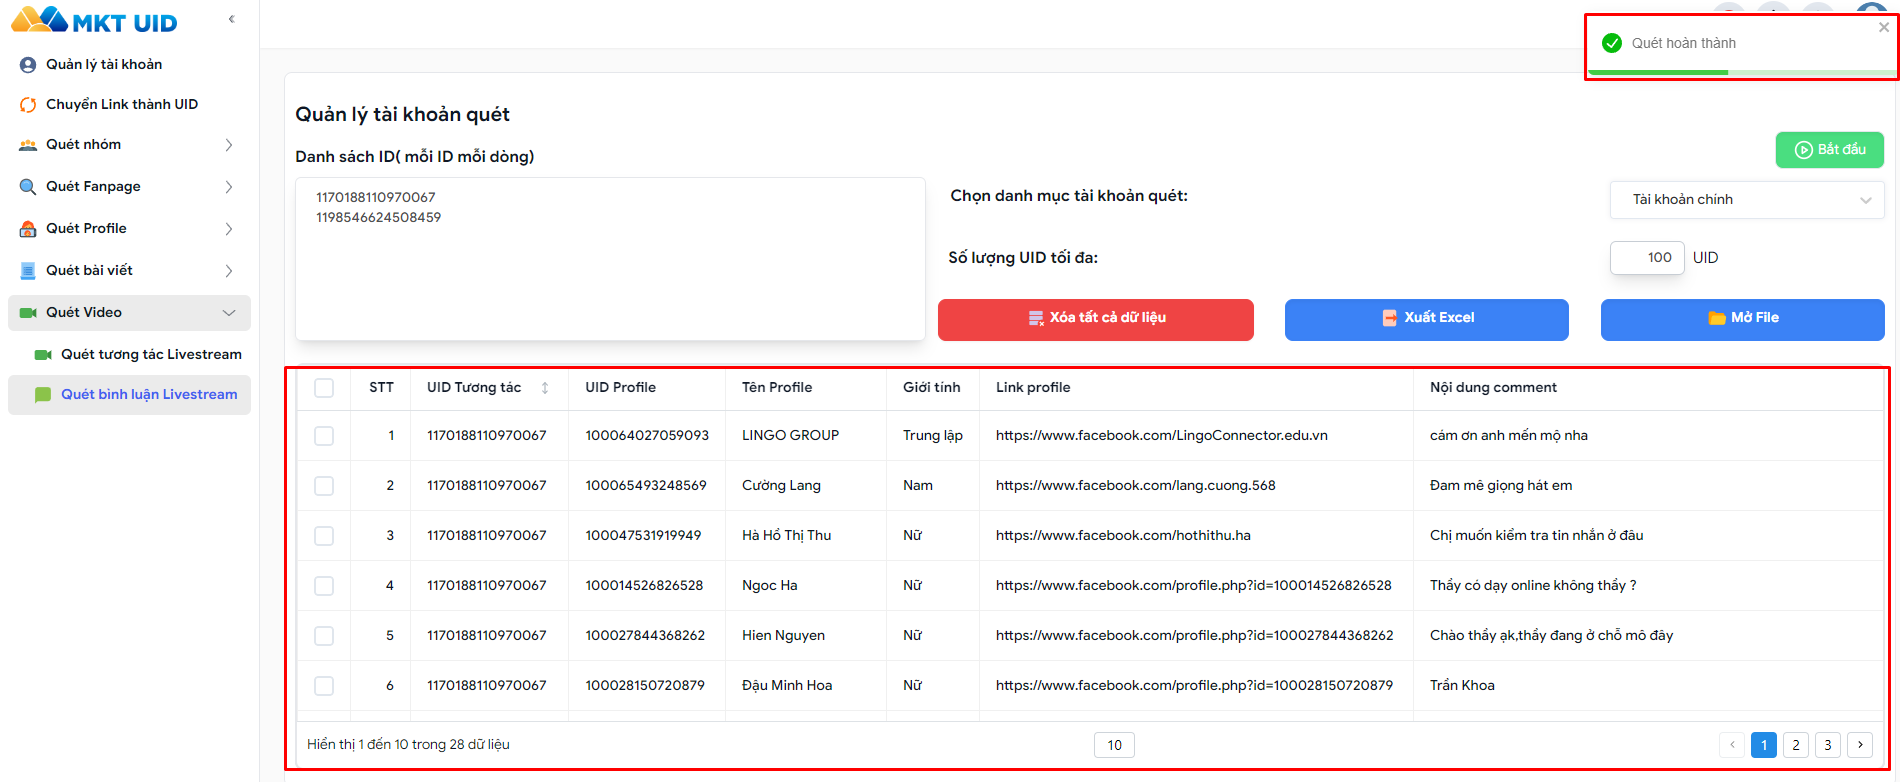Image resolution: width=1900 pixels, height=782 pixels.
Task: Click comment 'cám ơn anh mến mộ nha'
Action: click(1509, 436)
